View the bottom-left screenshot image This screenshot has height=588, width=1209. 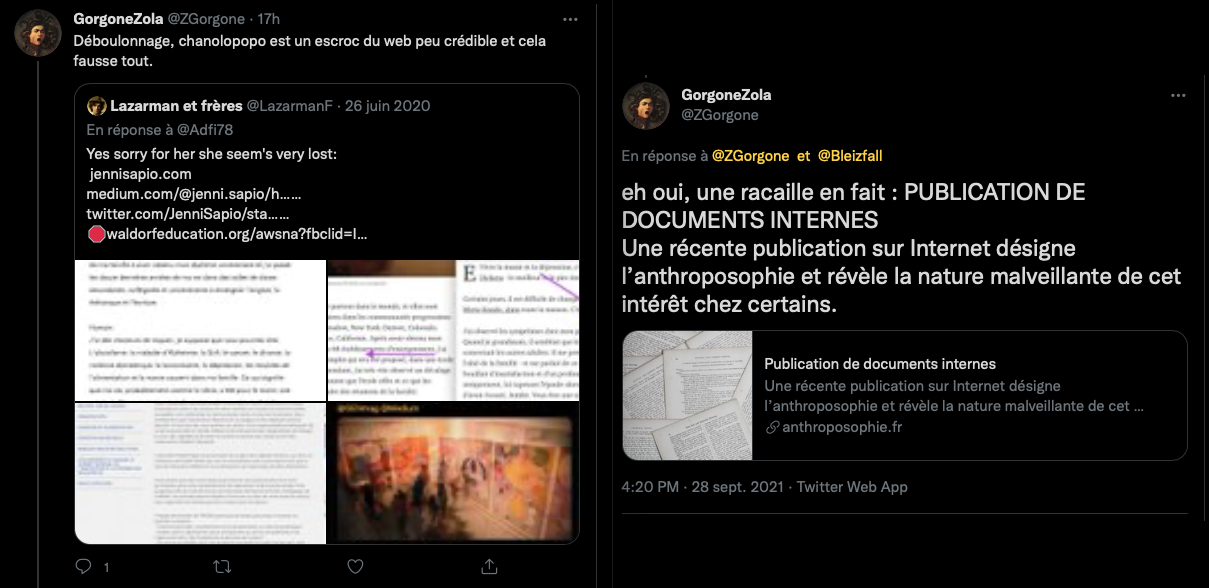(201, 473)
